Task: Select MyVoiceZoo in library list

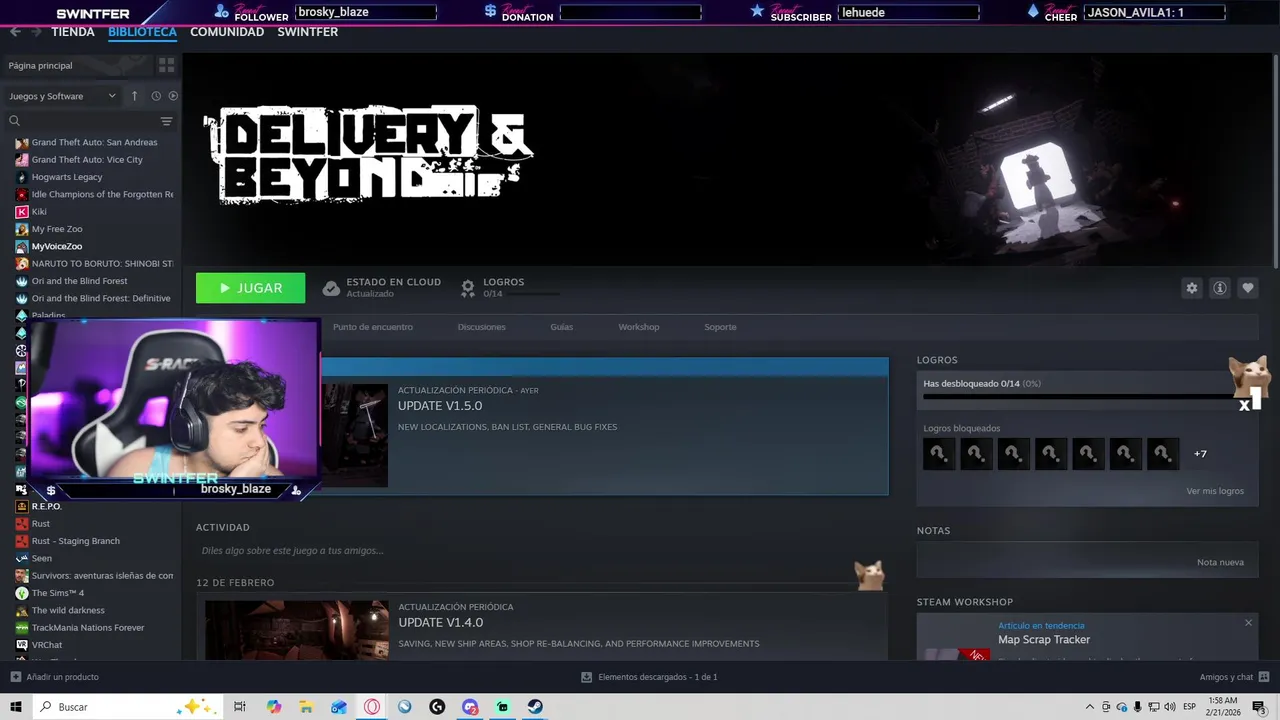Action: tap(57, 246)
